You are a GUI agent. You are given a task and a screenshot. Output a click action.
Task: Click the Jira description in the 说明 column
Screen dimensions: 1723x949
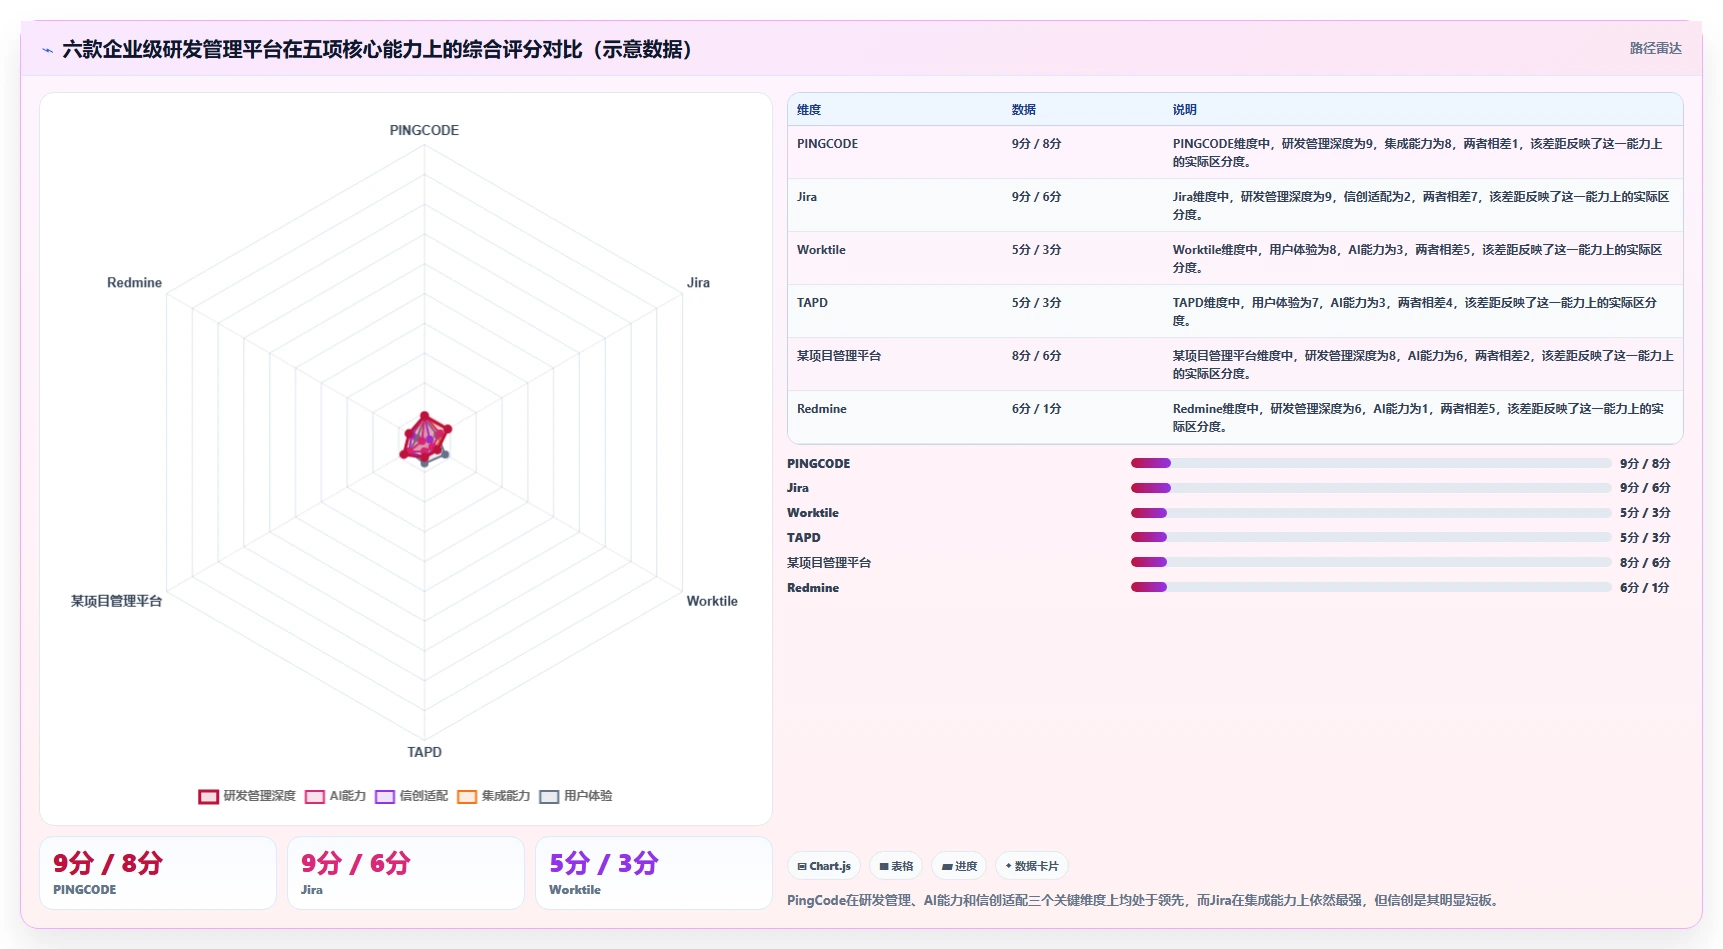click(1421, 206)
